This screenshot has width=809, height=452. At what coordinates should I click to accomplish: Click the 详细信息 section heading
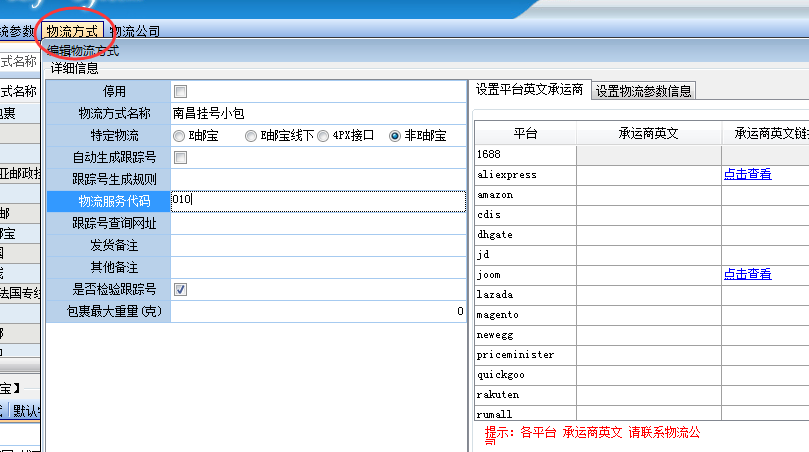(x=75, y=68)
